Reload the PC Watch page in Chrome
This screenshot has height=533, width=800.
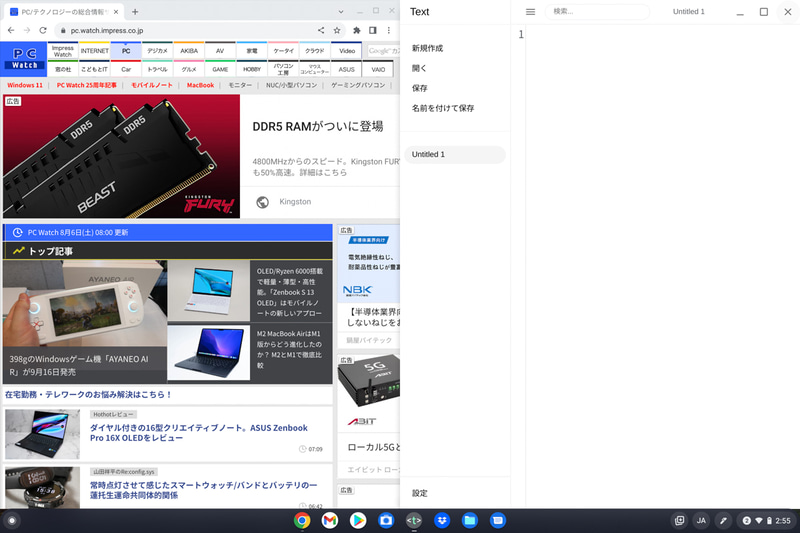click(x=43, y=31)
